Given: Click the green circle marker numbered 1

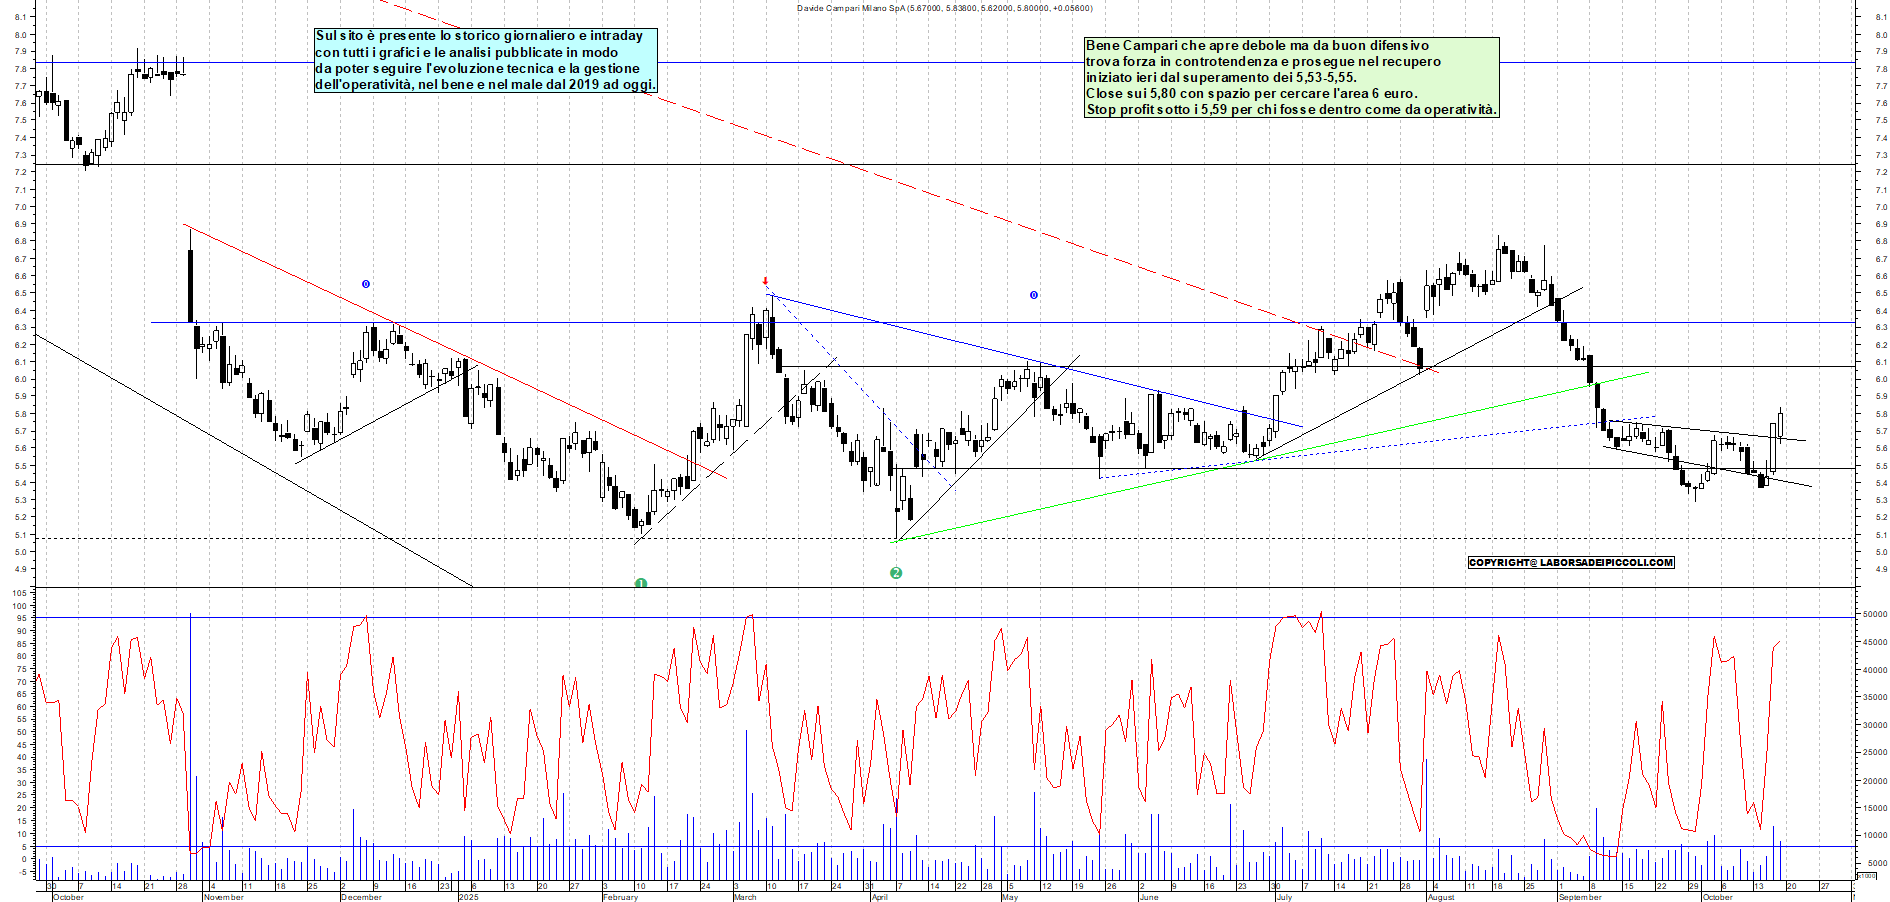Looking at the screenshot, I should pyautogui.click(x=641, y=583).
